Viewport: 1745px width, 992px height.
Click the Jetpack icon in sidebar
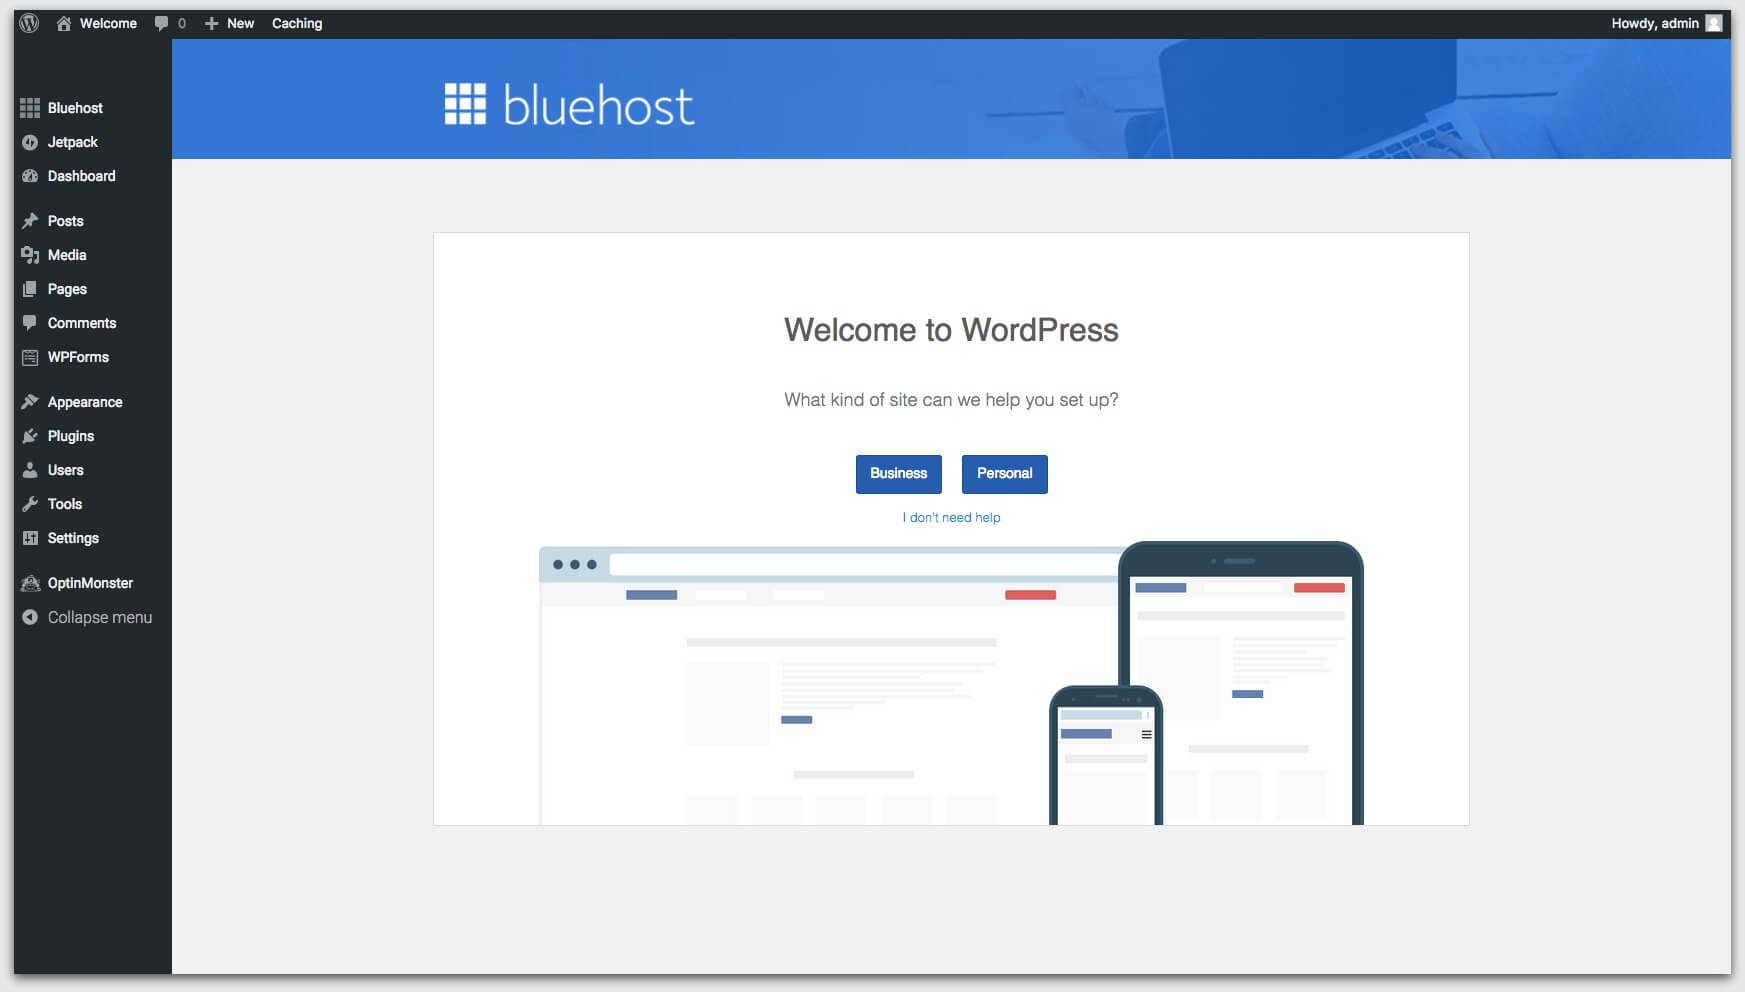(x=30, y=142)
